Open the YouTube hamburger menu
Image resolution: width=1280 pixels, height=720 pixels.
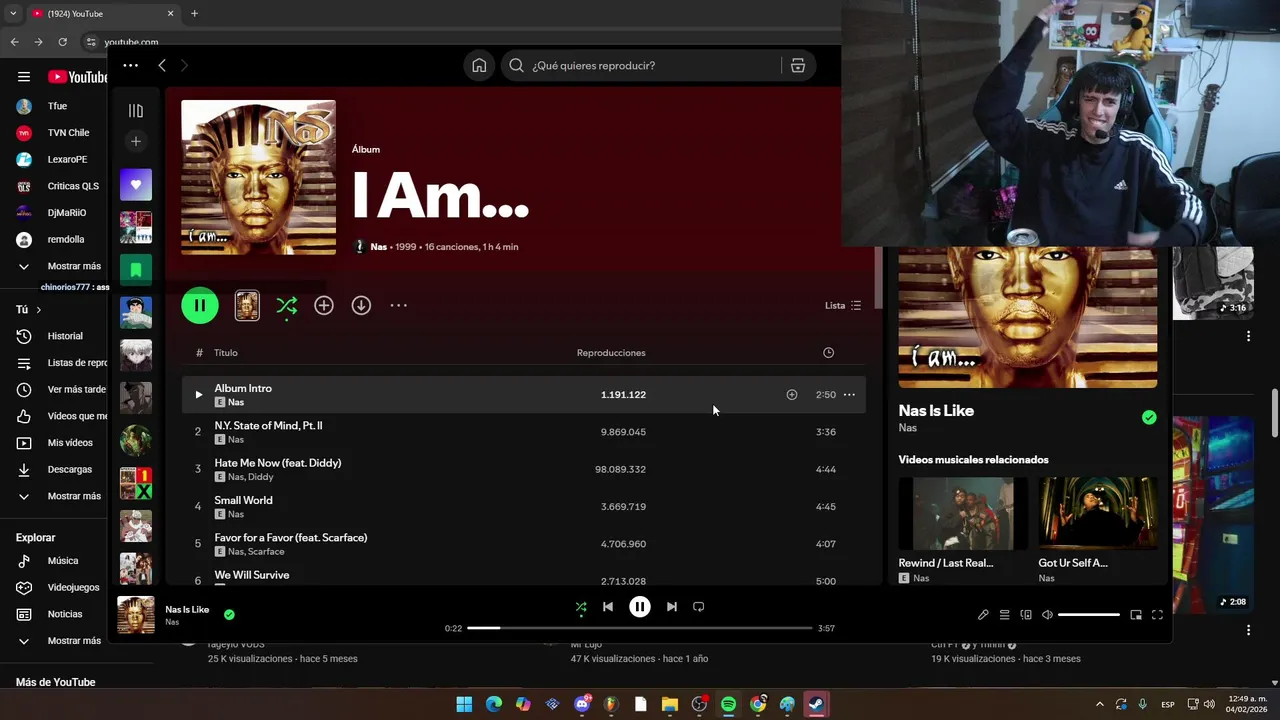point(24,77)
